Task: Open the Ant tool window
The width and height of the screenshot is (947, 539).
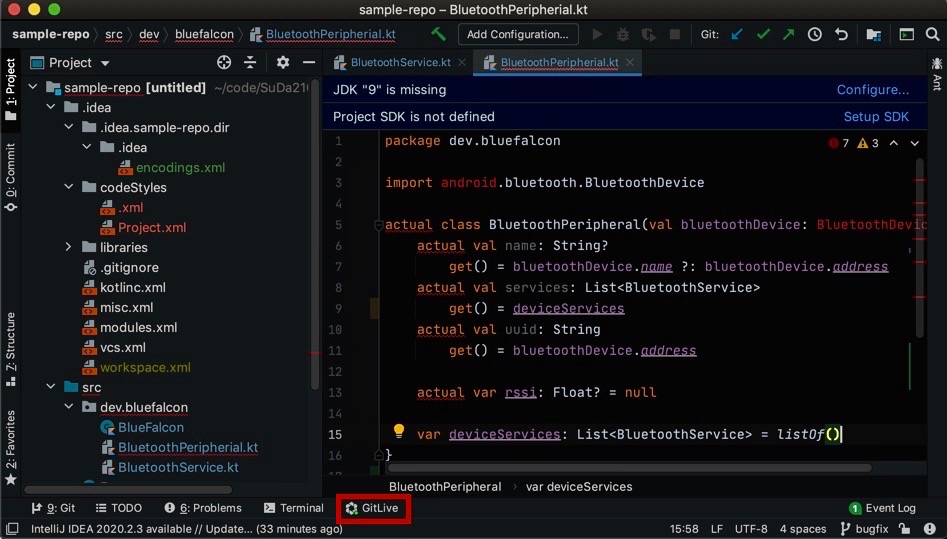Action: click(937, 74)
